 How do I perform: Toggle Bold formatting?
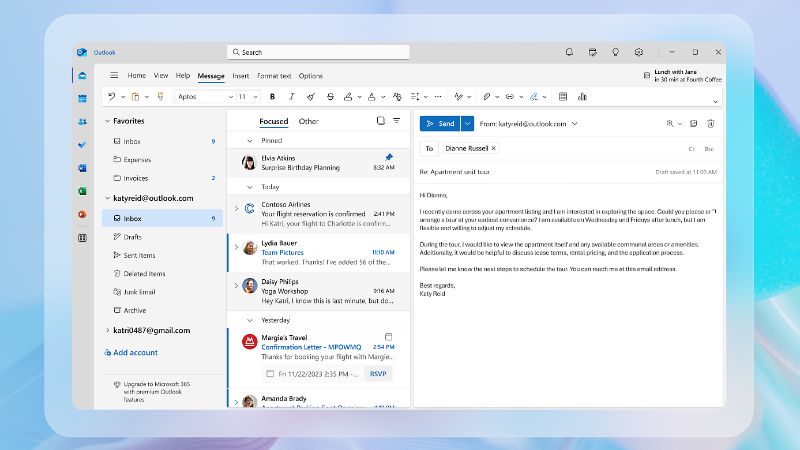pyautogui.click(x=272, y=96)
